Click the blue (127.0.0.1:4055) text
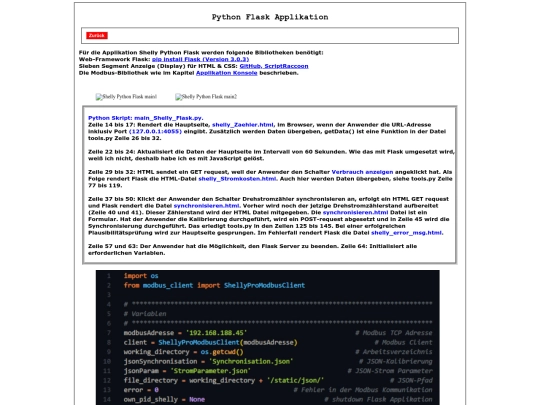The width and height of the screenshot is (540, 405). coord(155,132)
